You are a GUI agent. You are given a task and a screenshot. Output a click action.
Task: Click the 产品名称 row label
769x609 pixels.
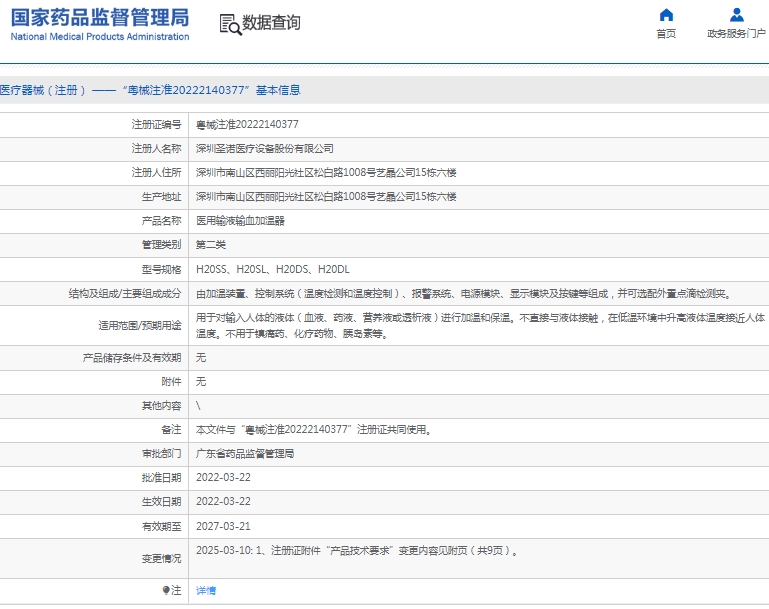161,221
